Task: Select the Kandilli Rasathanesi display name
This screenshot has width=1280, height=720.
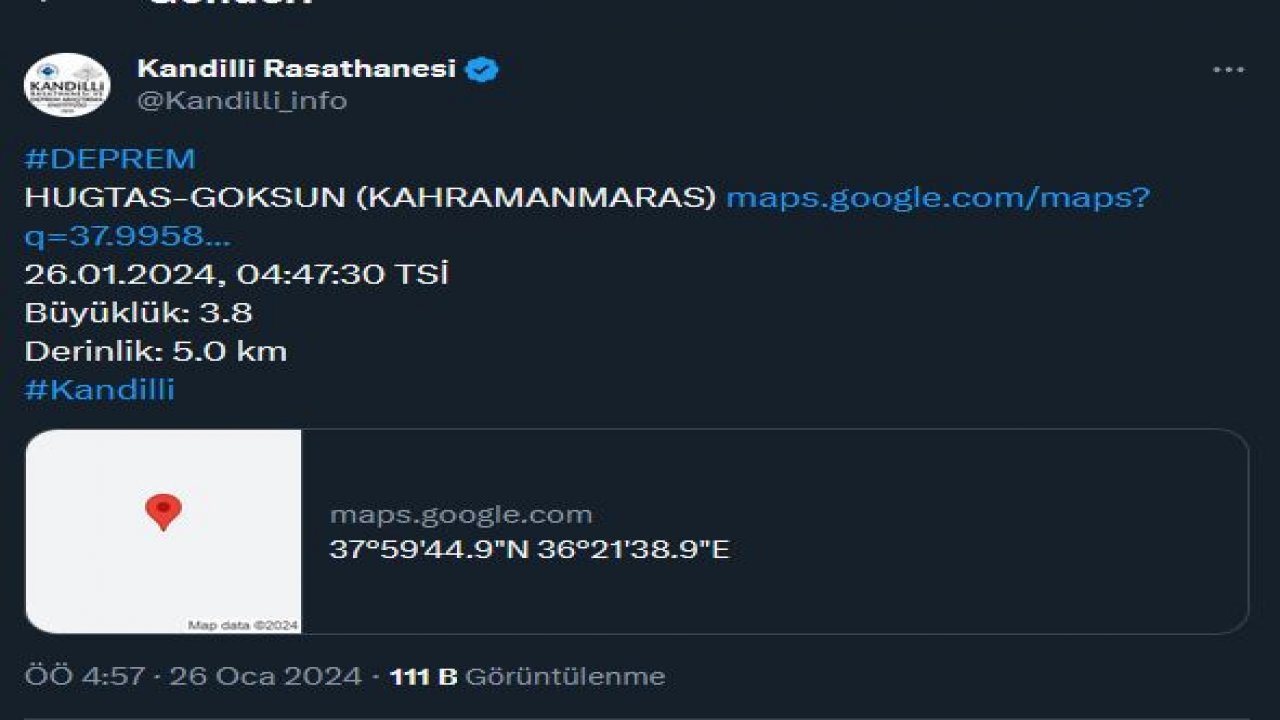Action: pyautogui.click(x=300, y=69)
